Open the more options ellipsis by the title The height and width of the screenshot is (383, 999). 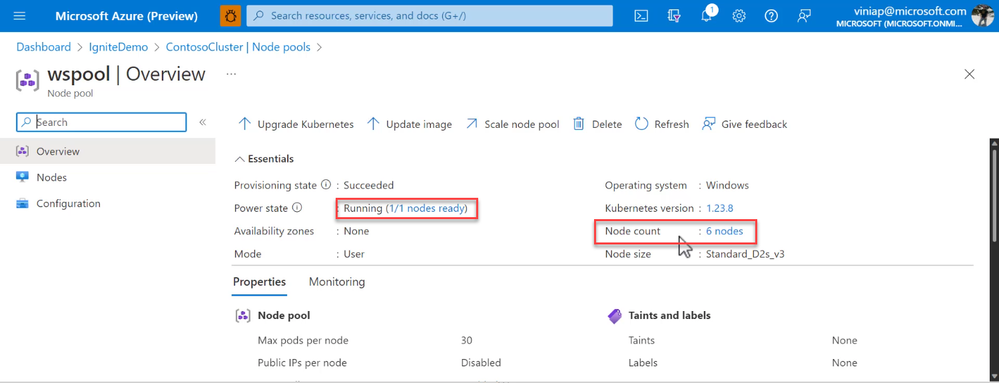231,74
